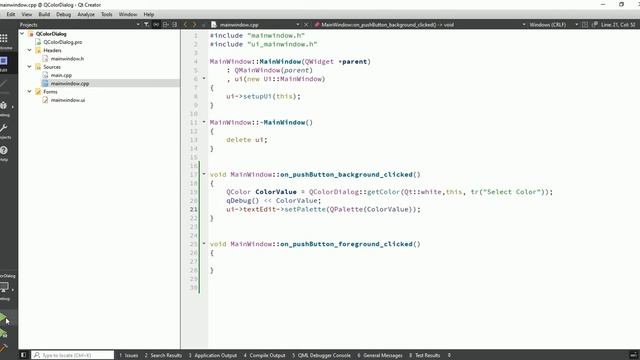The image size is (640, 360).
Task: Open the Design mode in sidebar
Action: point(4,86)
